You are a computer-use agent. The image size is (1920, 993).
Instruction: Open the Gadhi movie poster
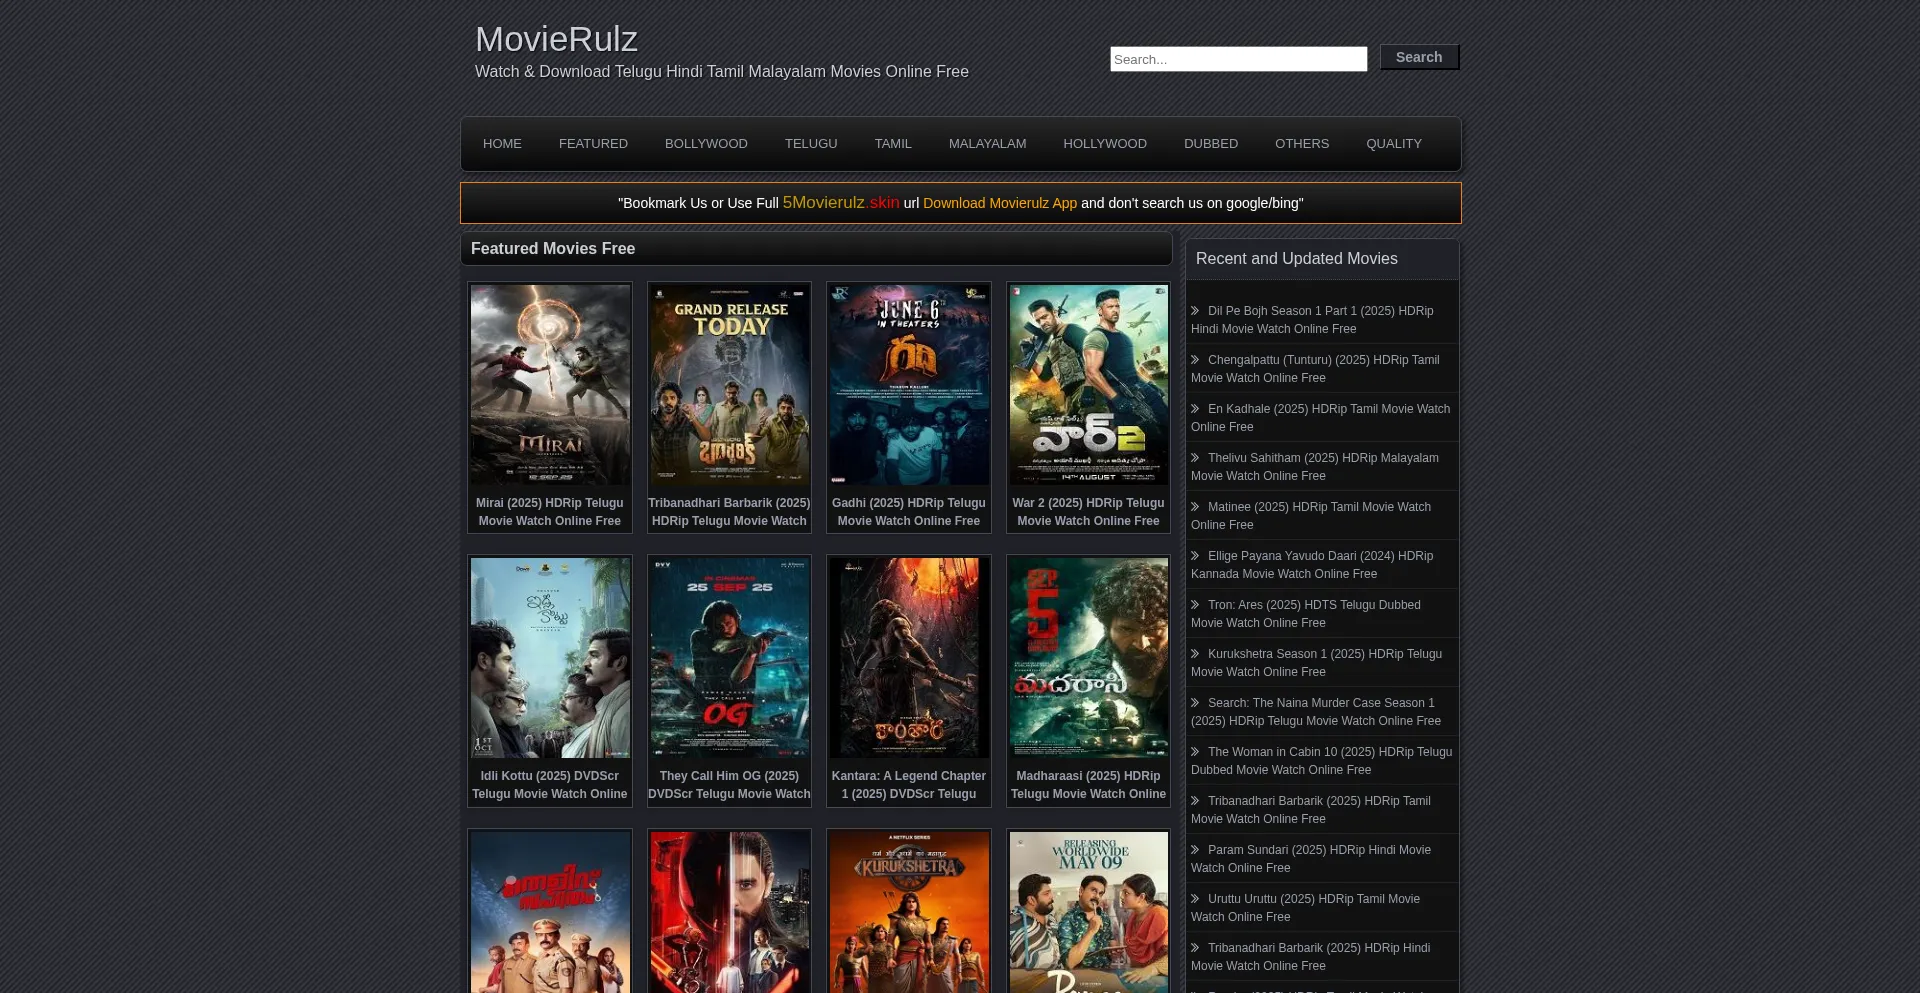908,385
